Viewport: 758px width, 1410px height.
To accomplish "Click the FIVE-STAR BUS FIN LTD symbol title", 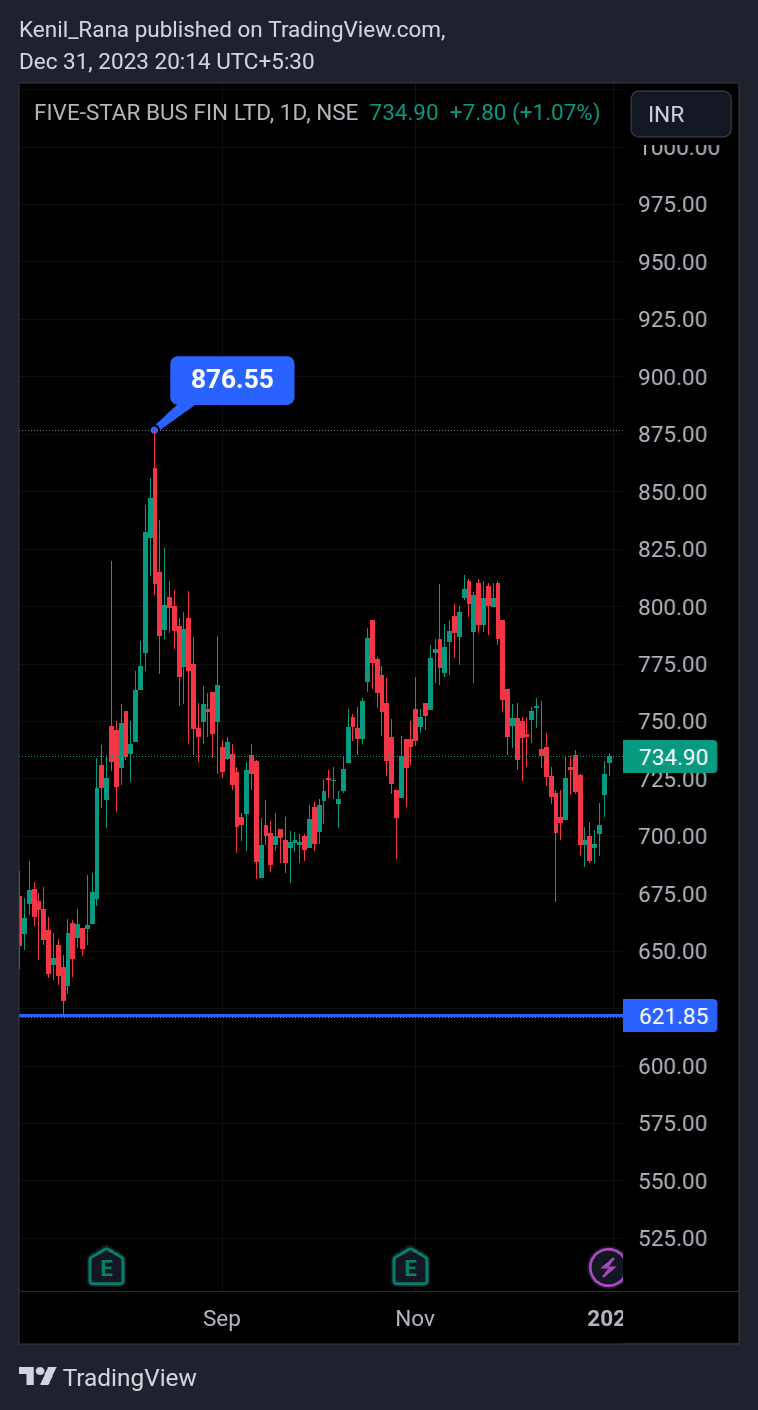I will [x=152, y=113].
